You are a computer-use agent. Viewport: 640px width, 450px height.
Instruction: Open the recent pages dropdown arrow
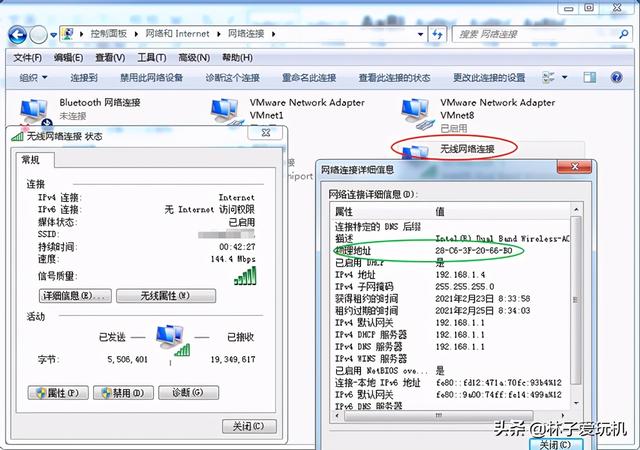coord(53,36)
